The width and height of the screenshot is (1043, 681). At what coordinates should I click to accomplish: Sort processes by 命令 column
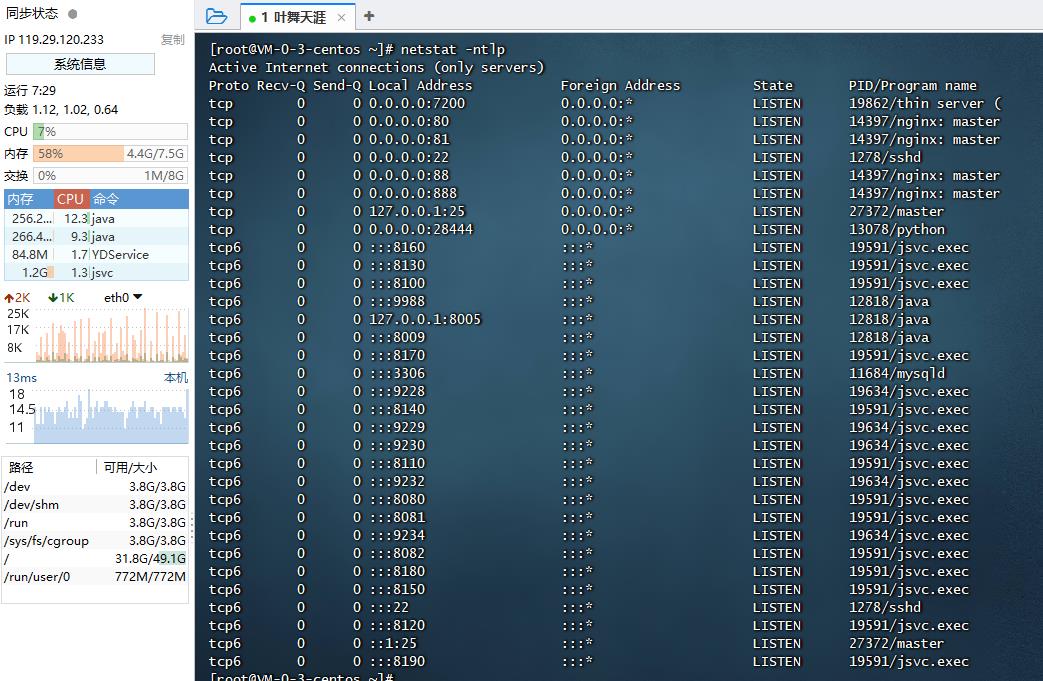click(138, 199)
